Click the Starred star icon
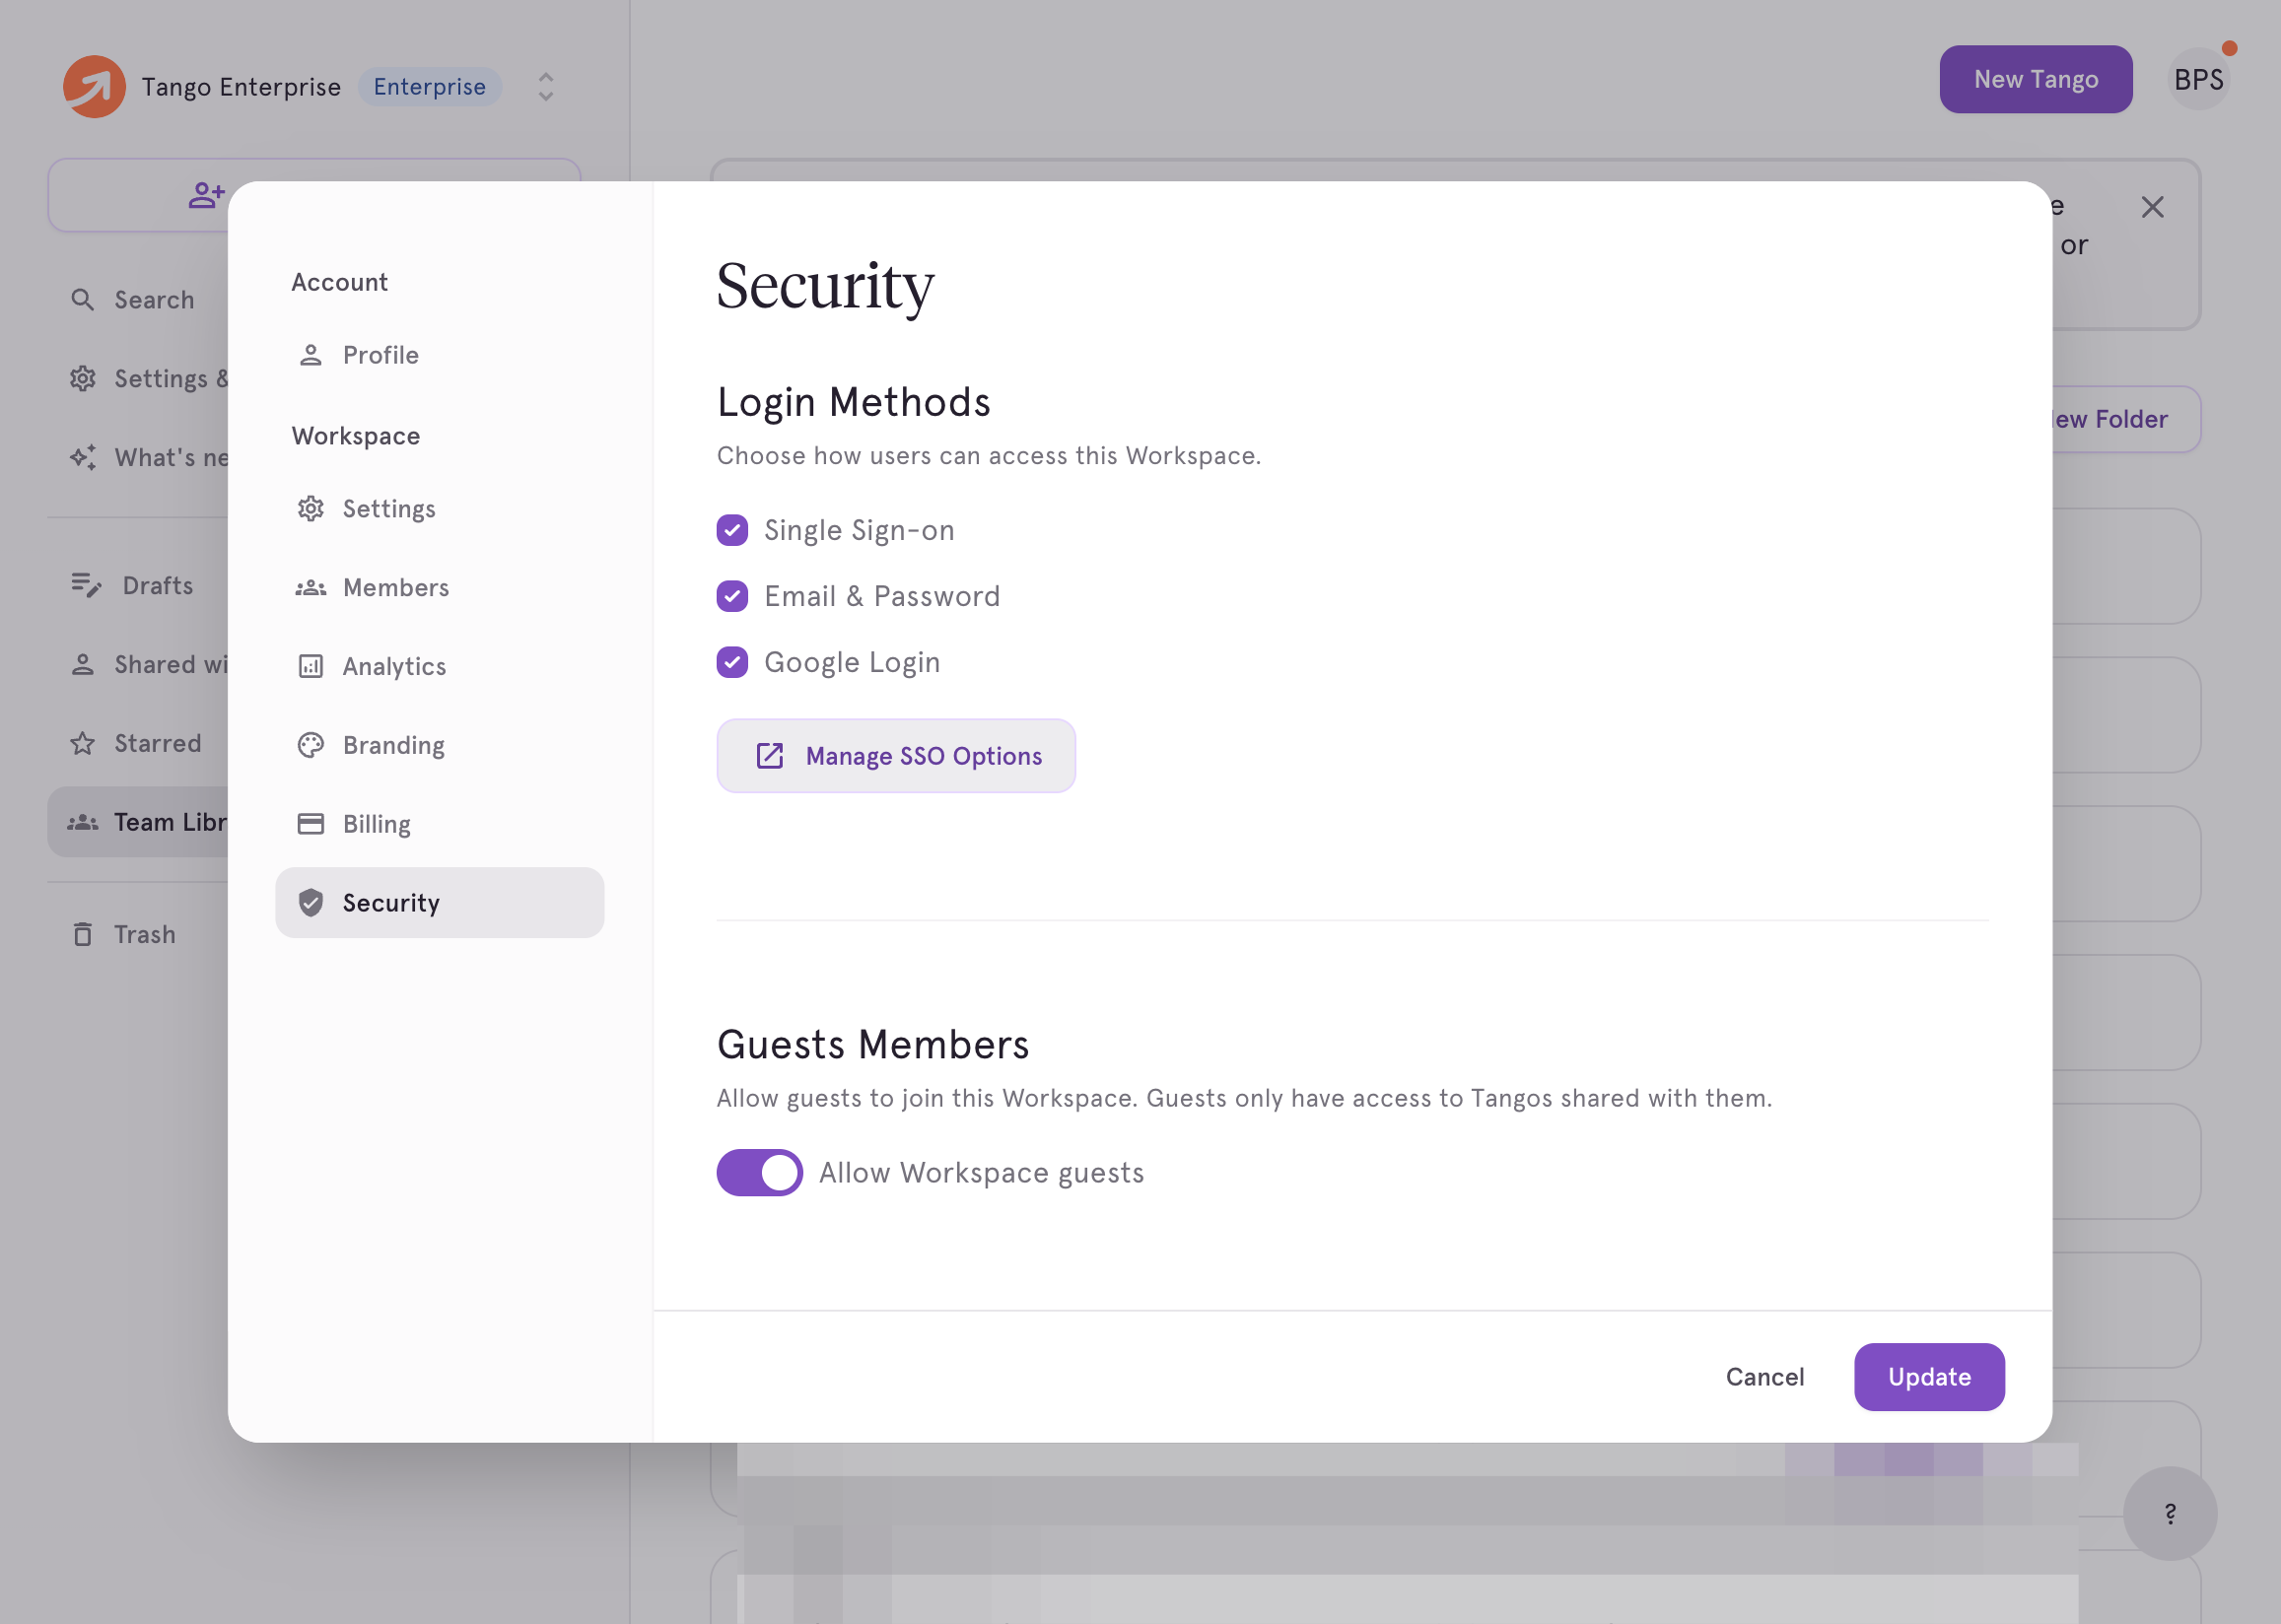The image size is (2281, 1624). coord(82,743)
